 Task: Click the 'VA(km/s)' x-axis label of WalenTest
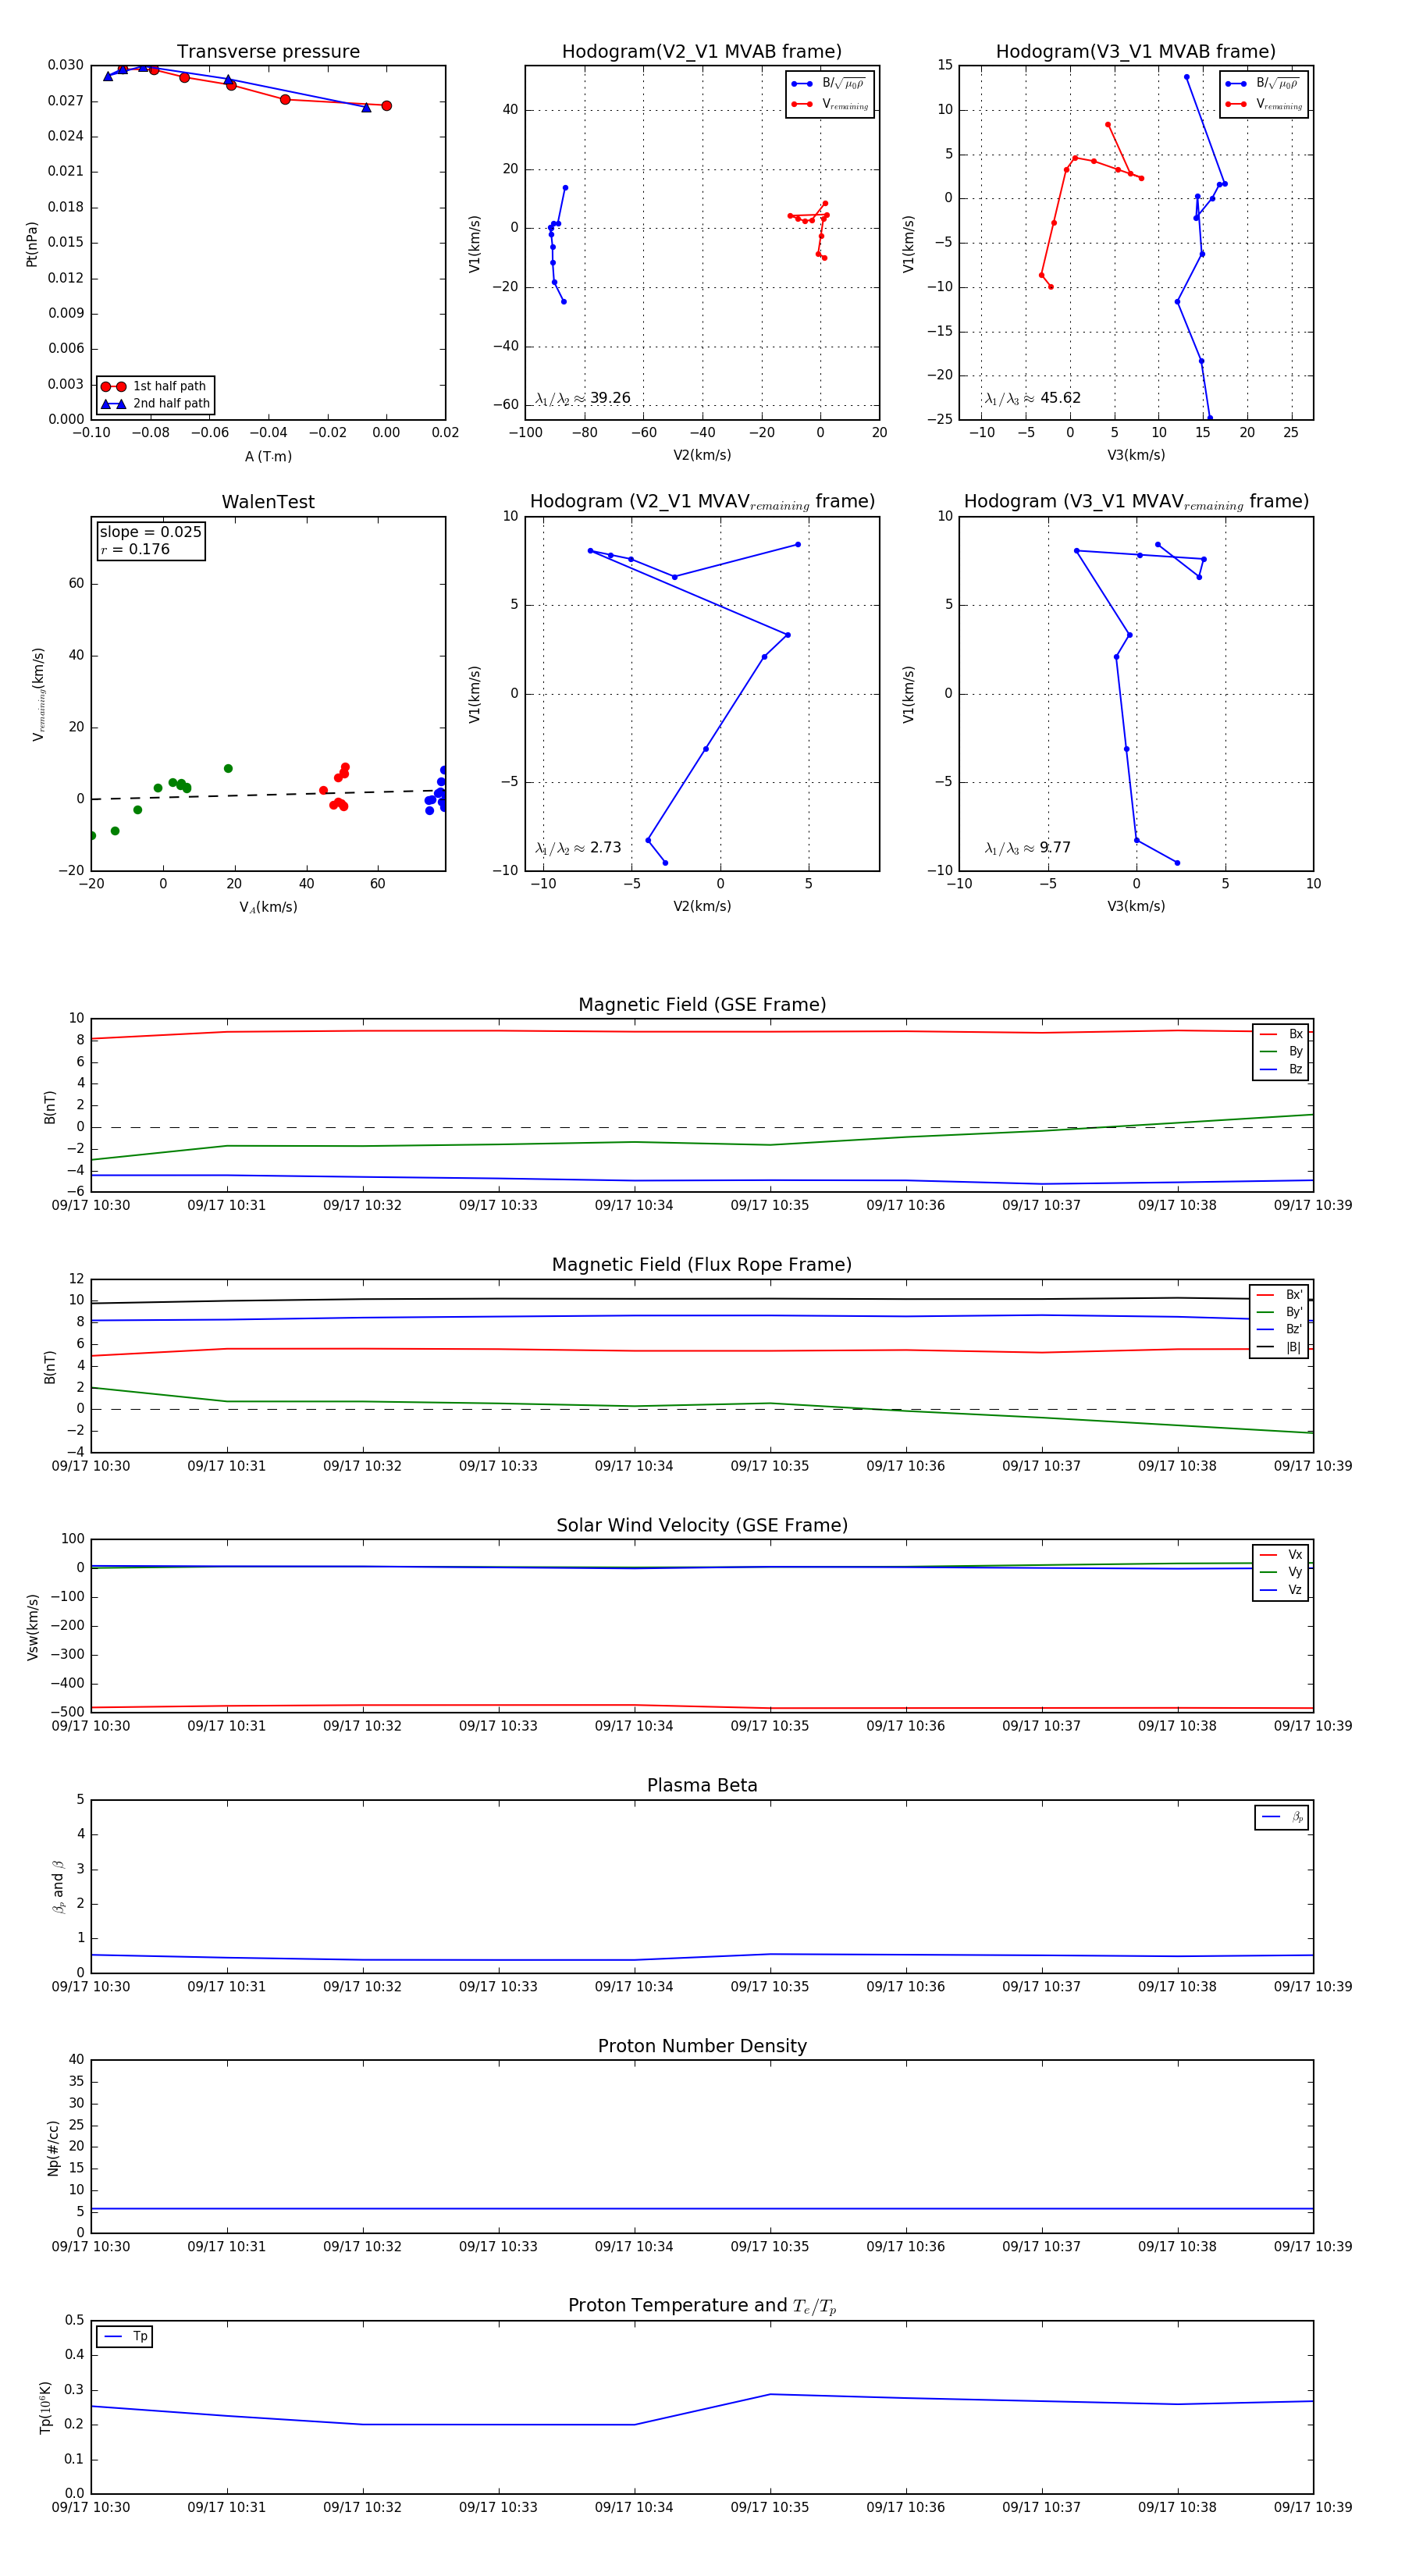click(268, 907)
